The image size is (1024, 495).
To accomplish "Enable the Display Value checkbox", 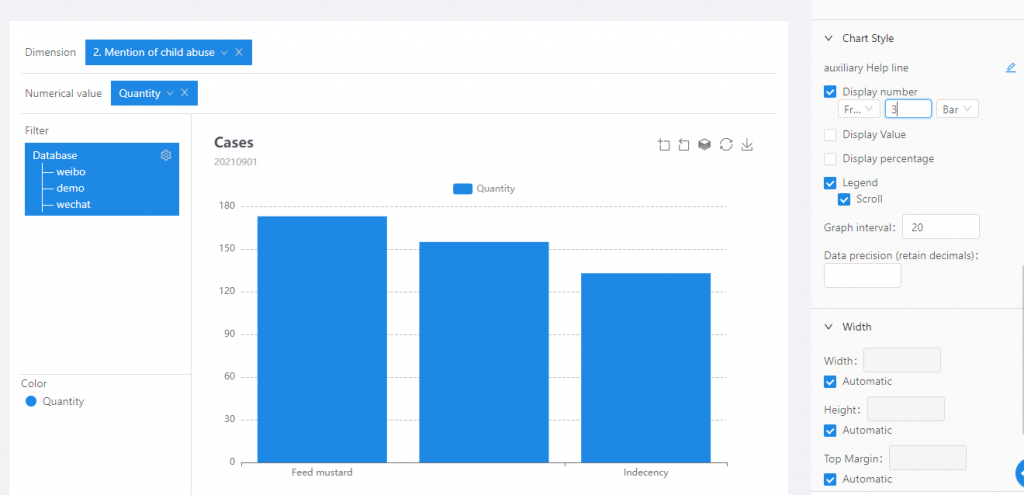I will (x=830, y=135).
